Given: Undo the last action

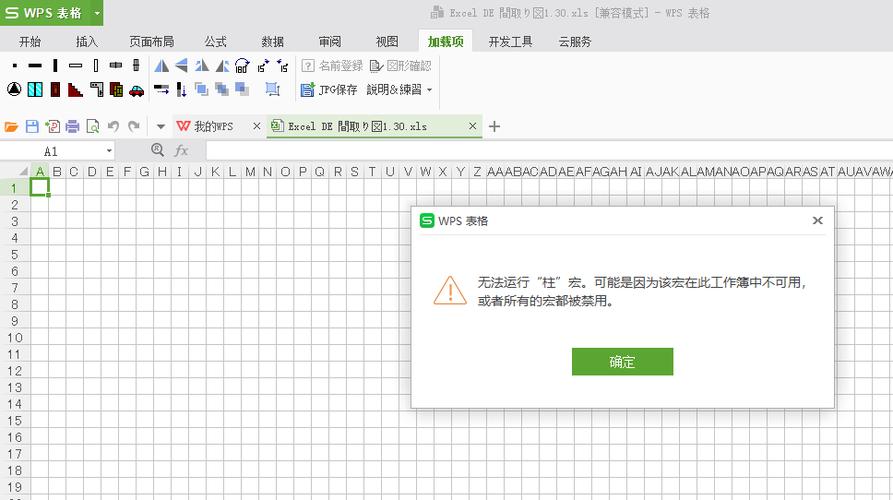Looking at the screenshot, I should tap(113, 126).
